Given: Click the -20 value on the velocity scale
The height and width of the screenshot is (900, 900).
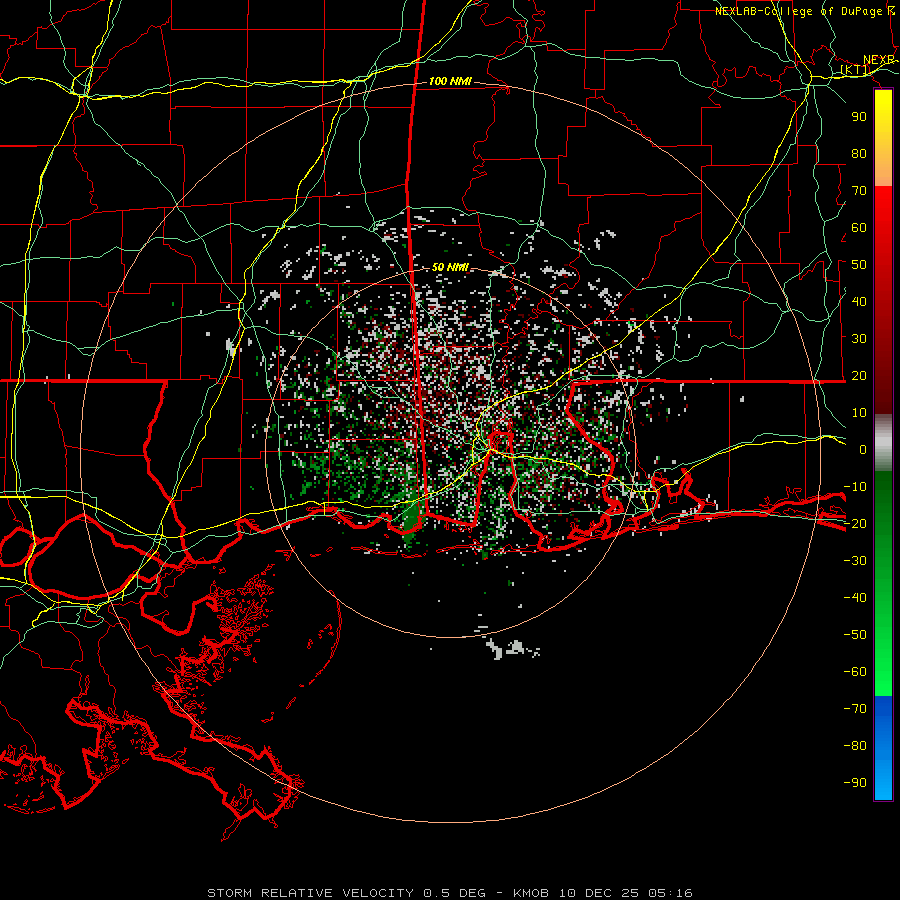Looking at the screenshot, I should [855, 523].
